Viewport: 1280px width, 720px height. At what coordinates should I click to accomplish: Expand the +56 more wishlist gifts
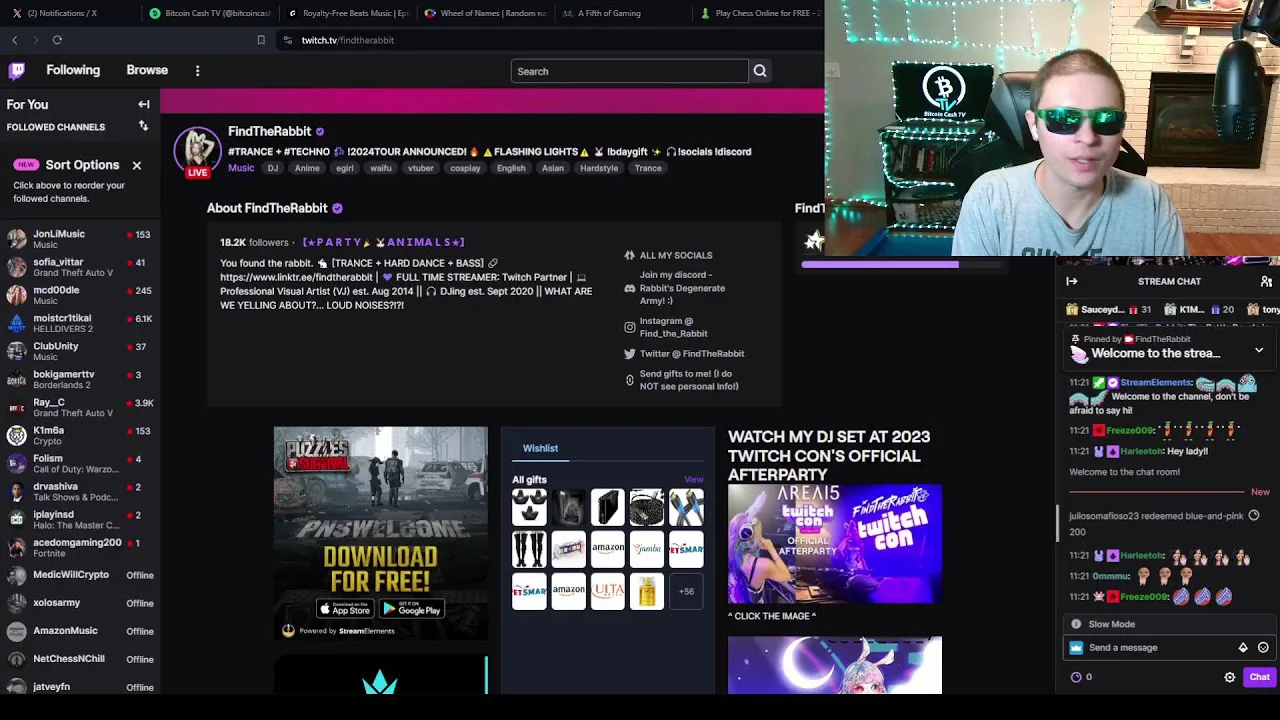point(686,591)
